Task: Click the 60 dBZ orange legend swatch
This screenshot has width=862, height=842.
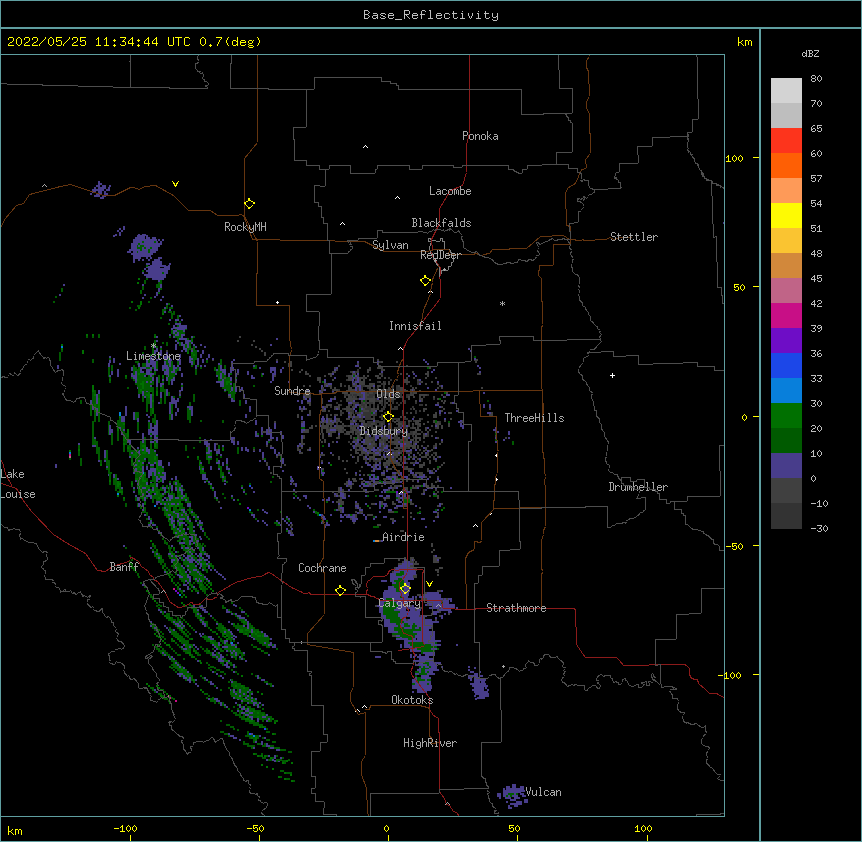Action: [x=786, y=165]
